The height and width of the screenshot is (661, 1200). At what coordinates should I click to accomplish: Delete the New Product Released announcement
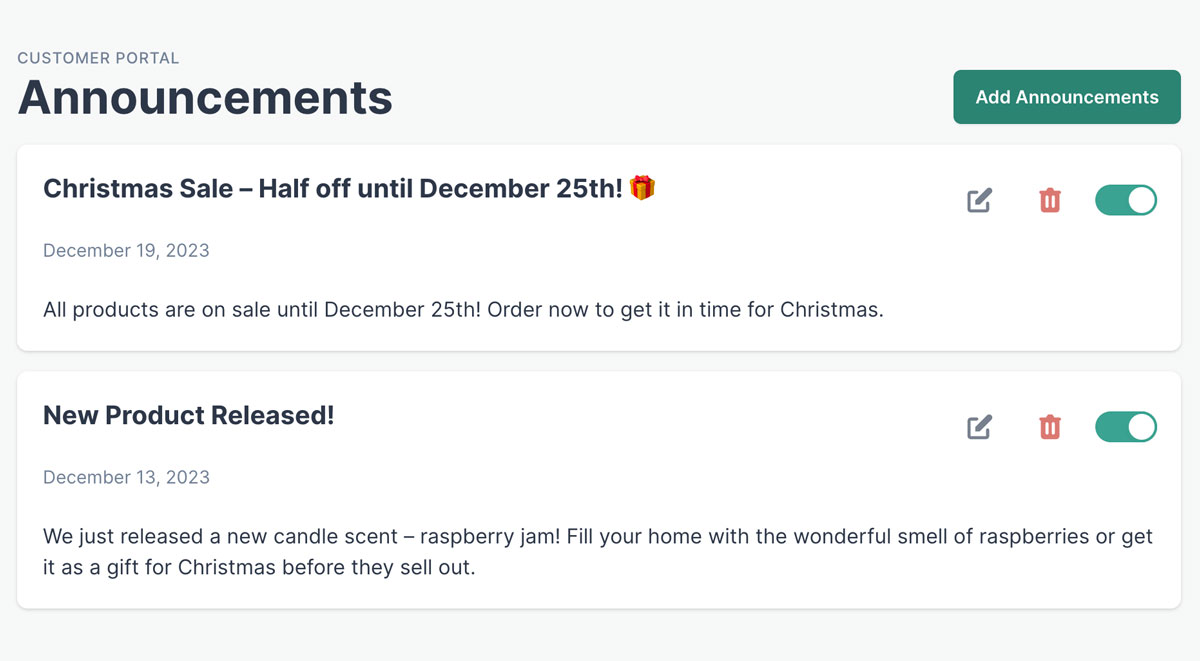coord(1049,427)
